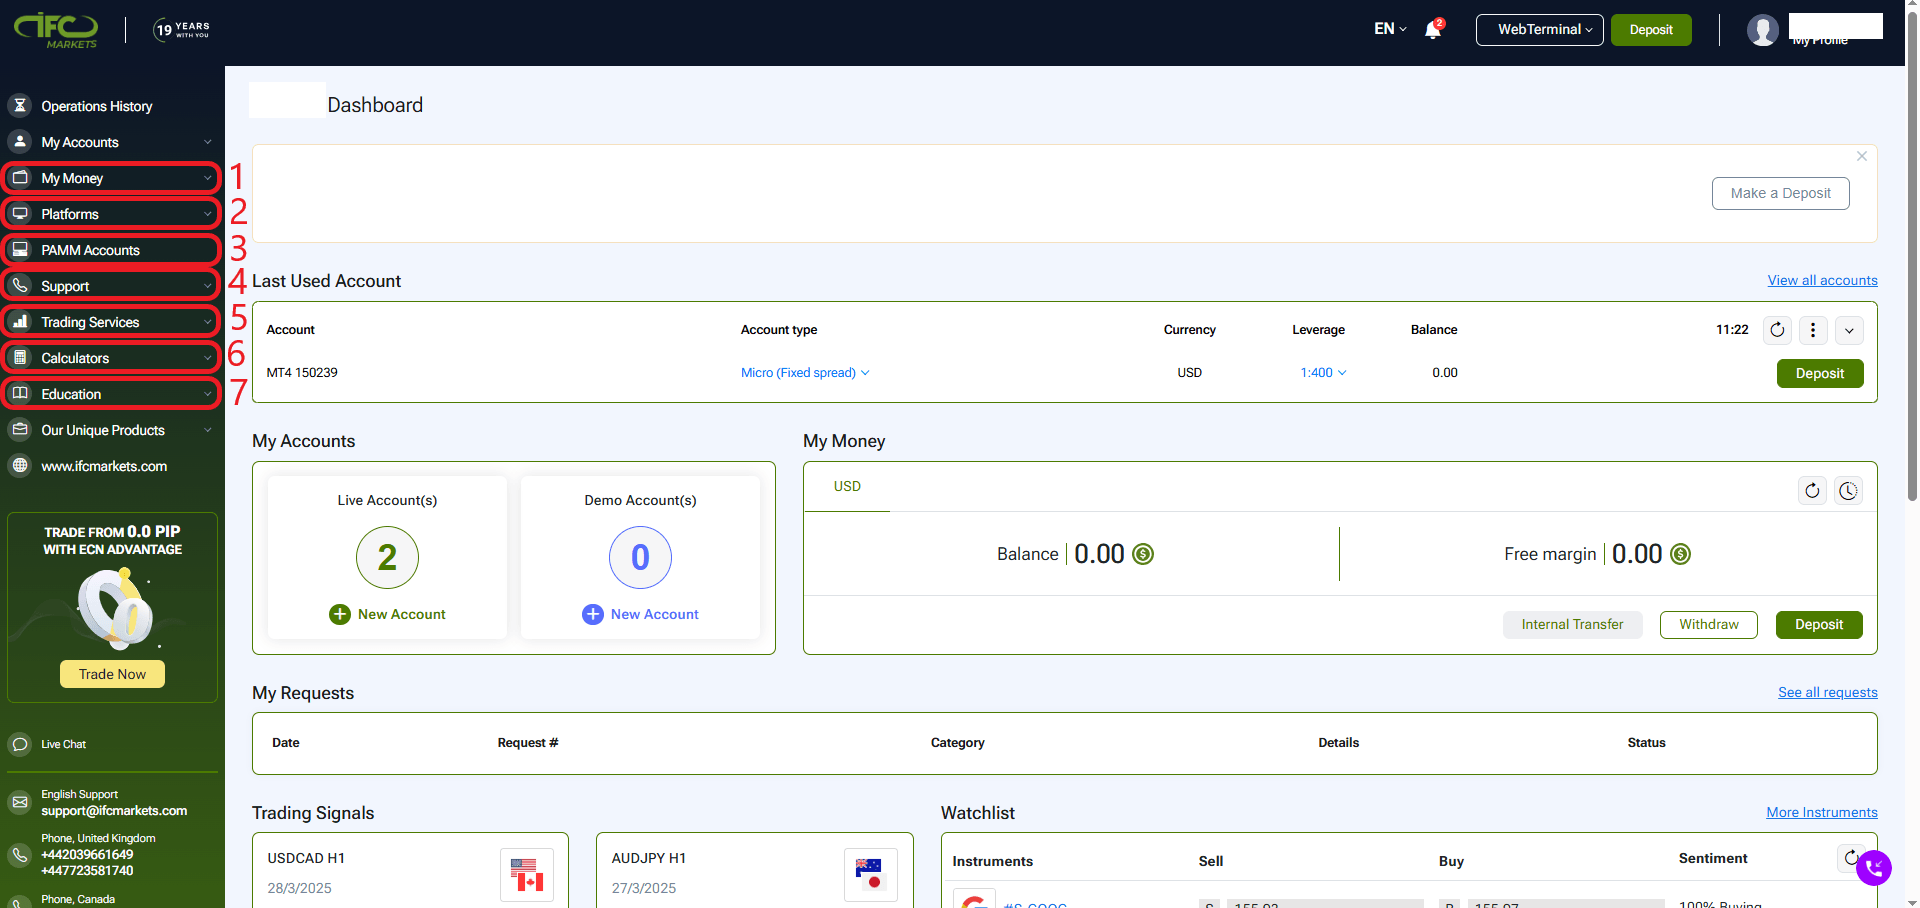Click the Trade Now banner button
The image size is (1920, 908).
point(112,674)
